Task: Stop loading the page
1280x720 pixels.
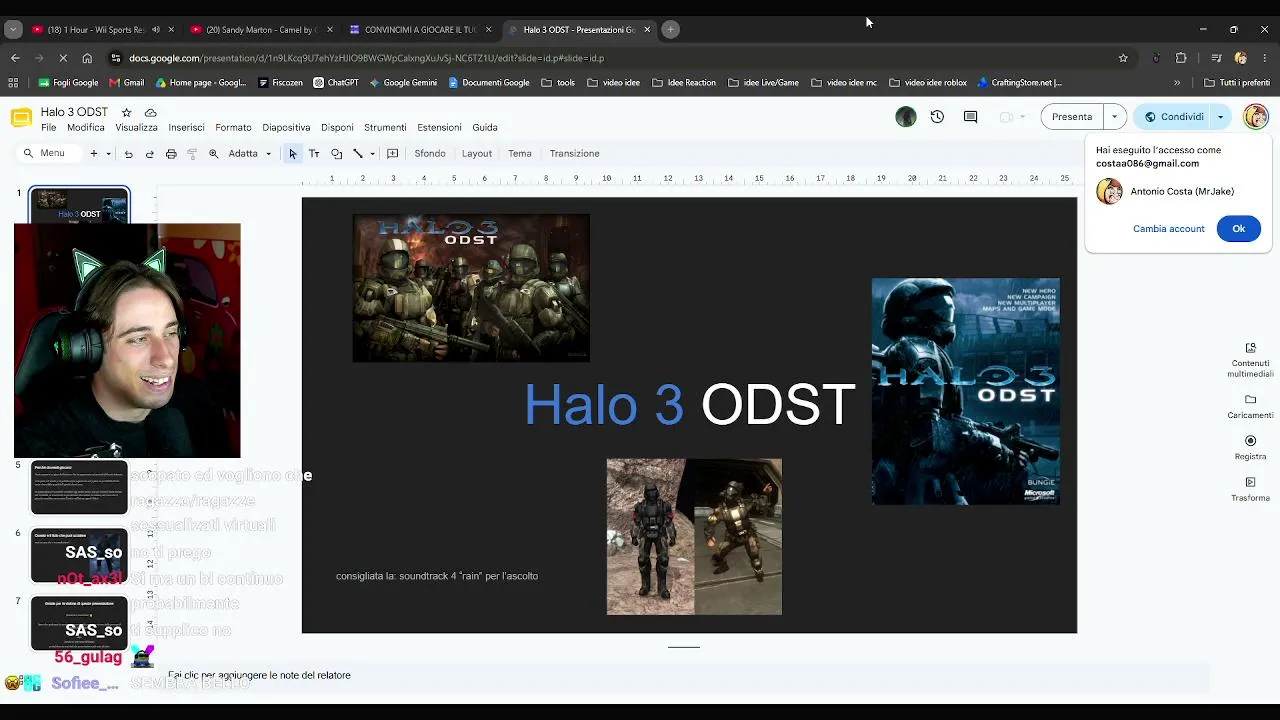Action: (62, 58)
